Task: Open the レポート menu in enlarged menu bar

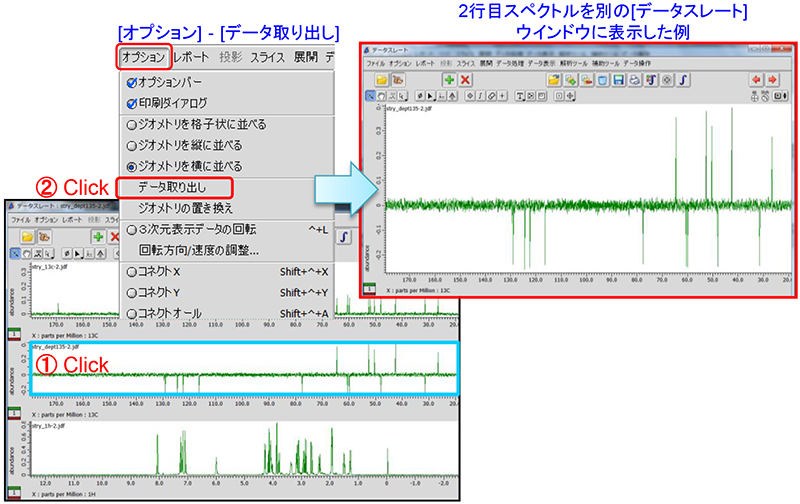Action: (194, 58)
